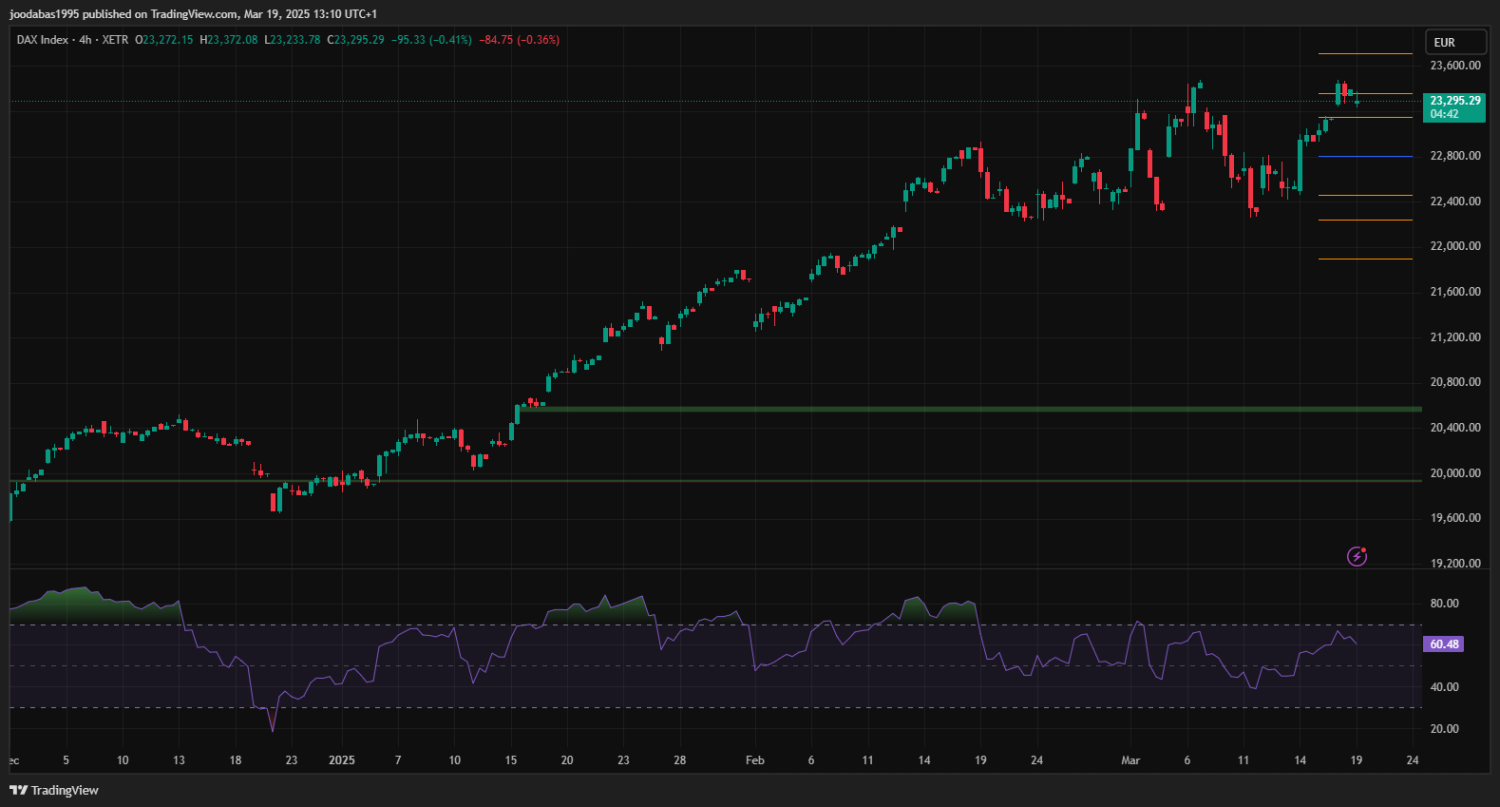Click the purple RSI value label 60.48
Image resolution: width=1500 pixels, height=807 pixels.
click(x=1445, y=644)
